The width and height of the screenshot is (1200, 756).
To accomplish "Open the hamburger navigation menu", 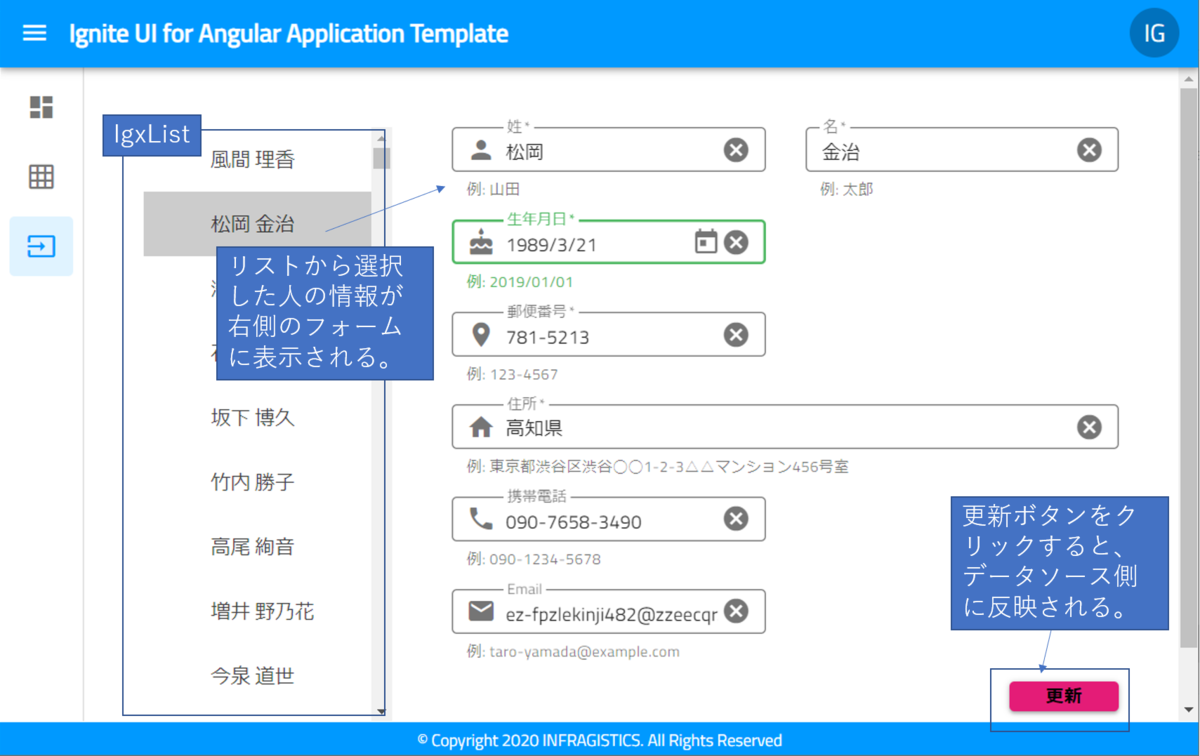I will point(34,33).
